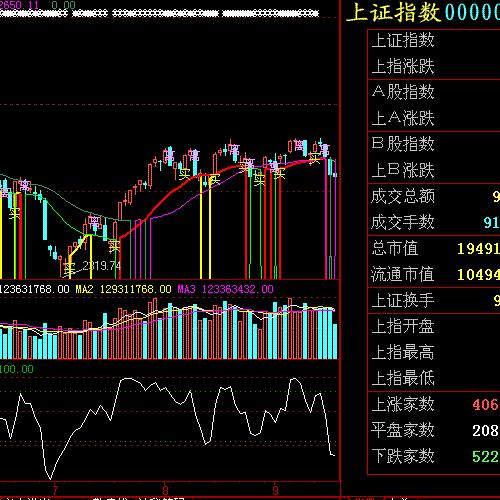Screen dimensions: 500x500
Task: Open the 成交手数 volume row
Action: (x=434, y=222)
